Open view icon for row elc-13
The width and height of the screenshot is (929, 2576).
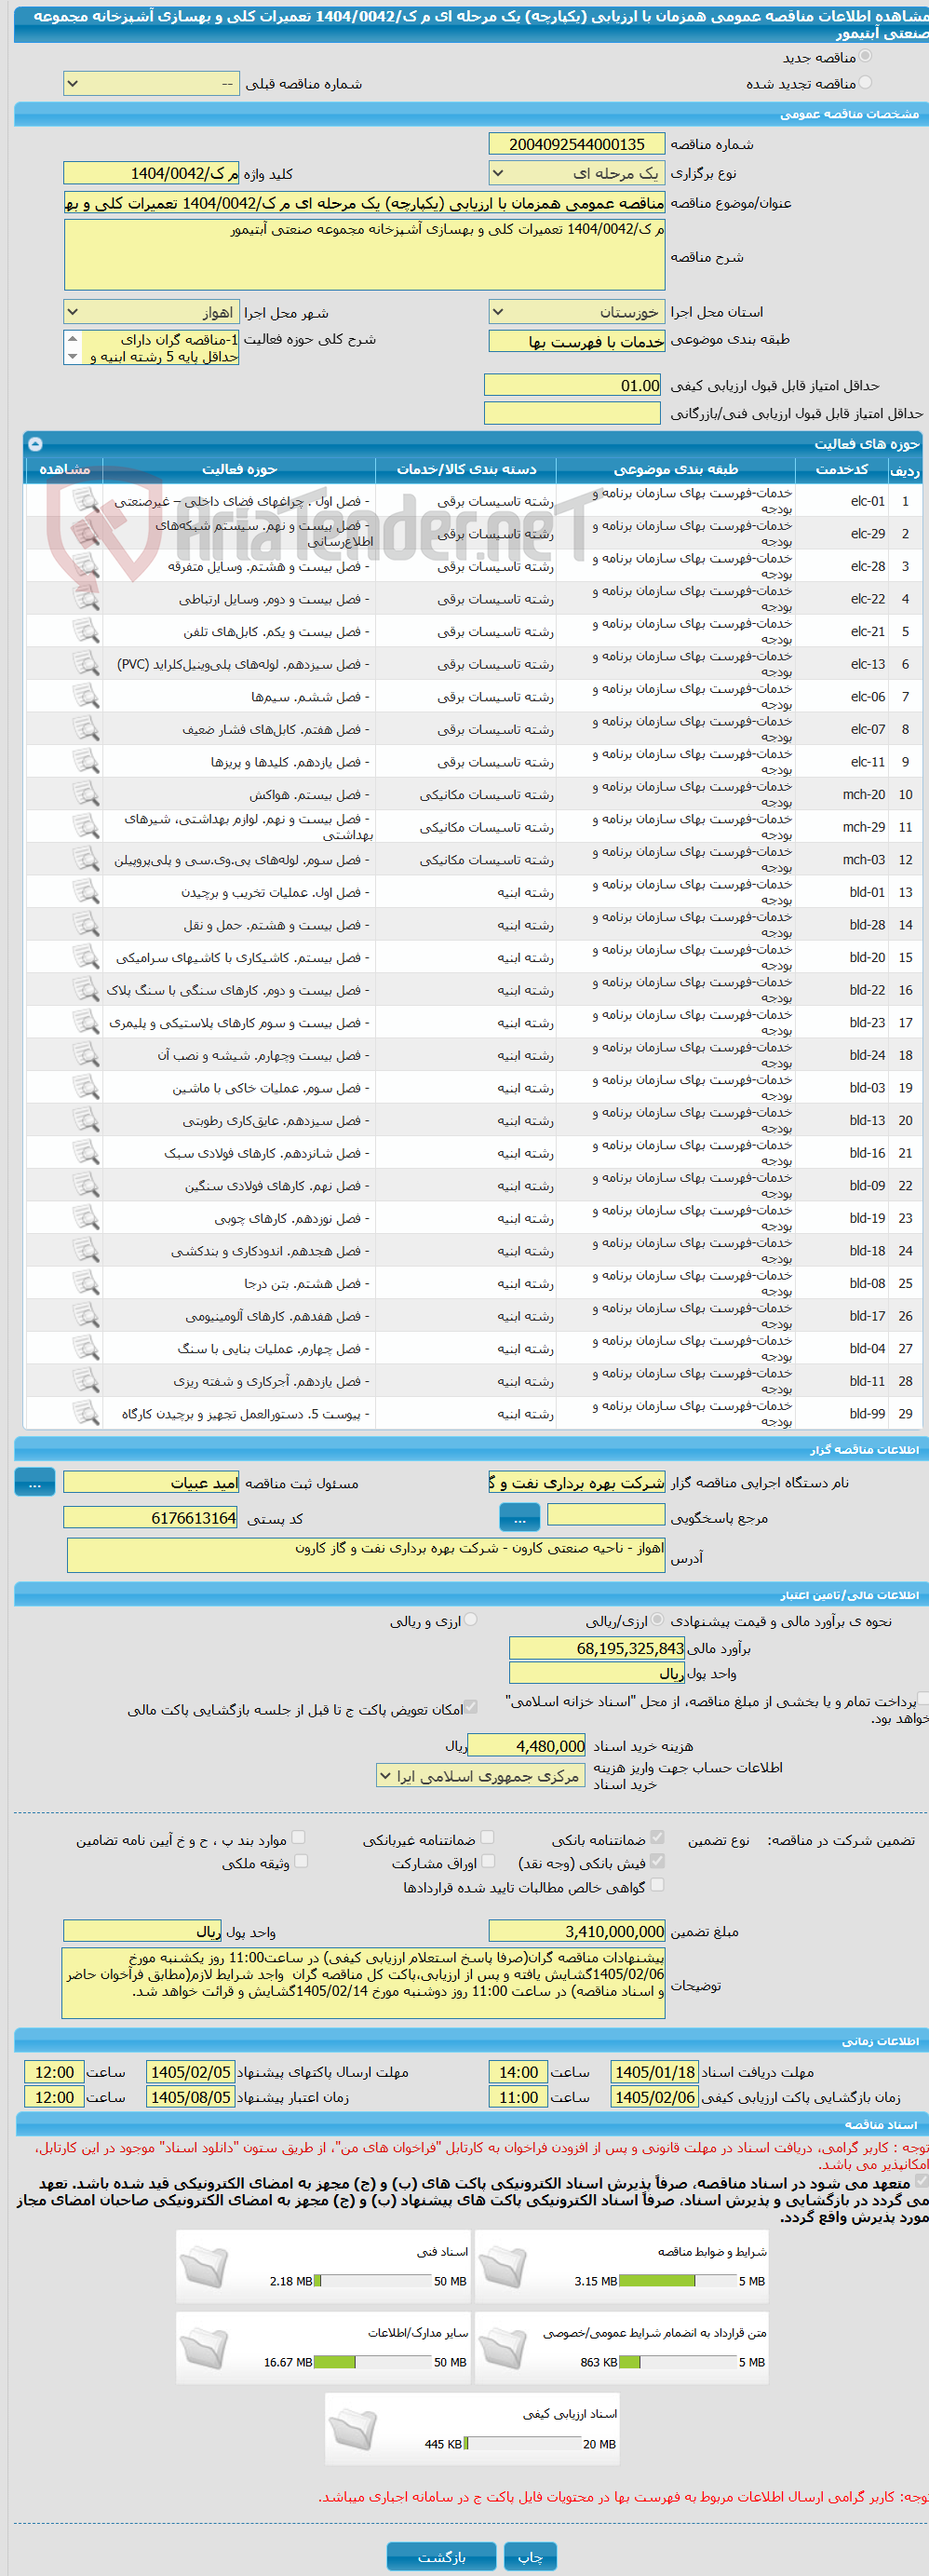coord(86,664)
